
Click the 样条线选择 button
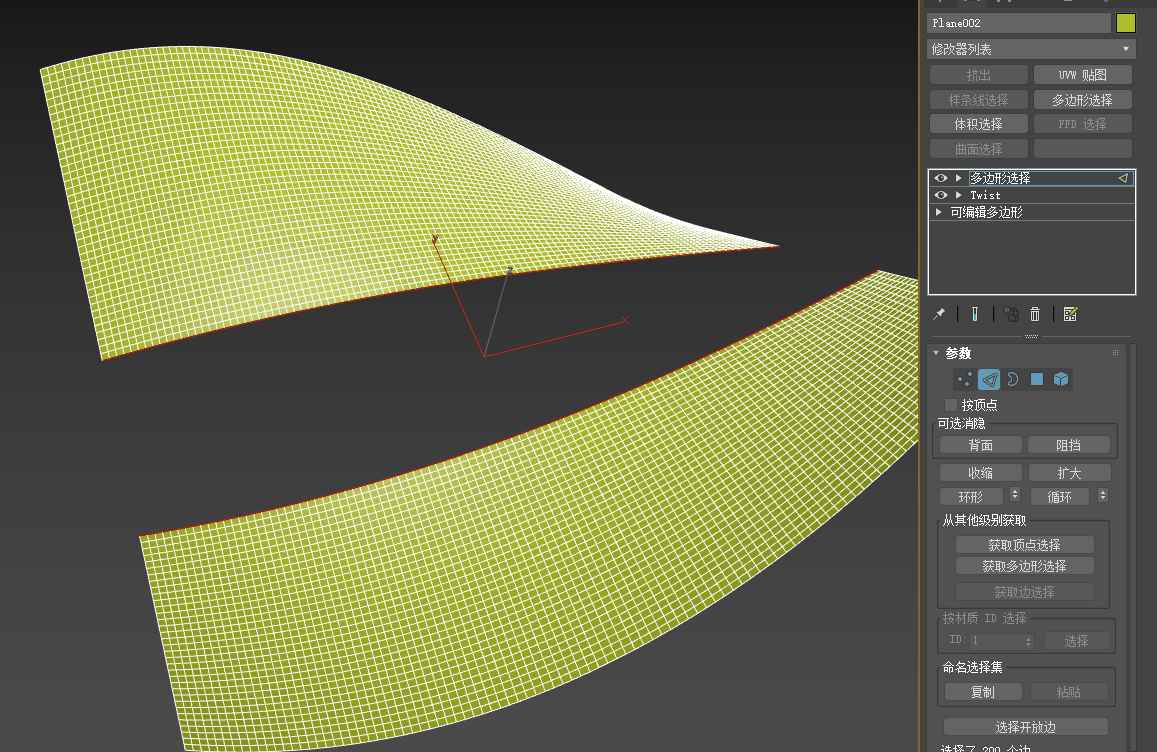[x=978, y=100]
